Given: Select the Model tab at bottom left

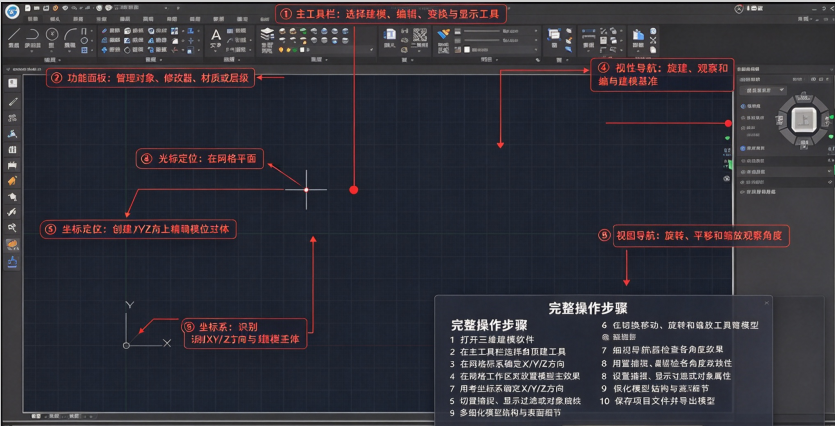Looking at the screenshot, I should pyautogui.click(x=36, y=415).
